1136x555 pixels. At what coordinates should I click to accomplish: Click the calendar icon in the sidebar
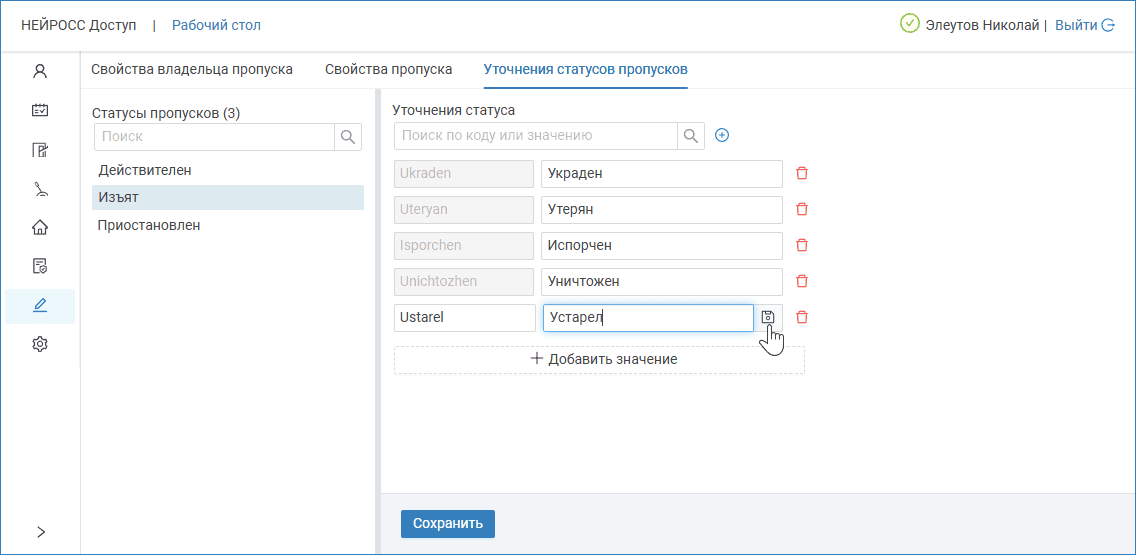(40, 111)
